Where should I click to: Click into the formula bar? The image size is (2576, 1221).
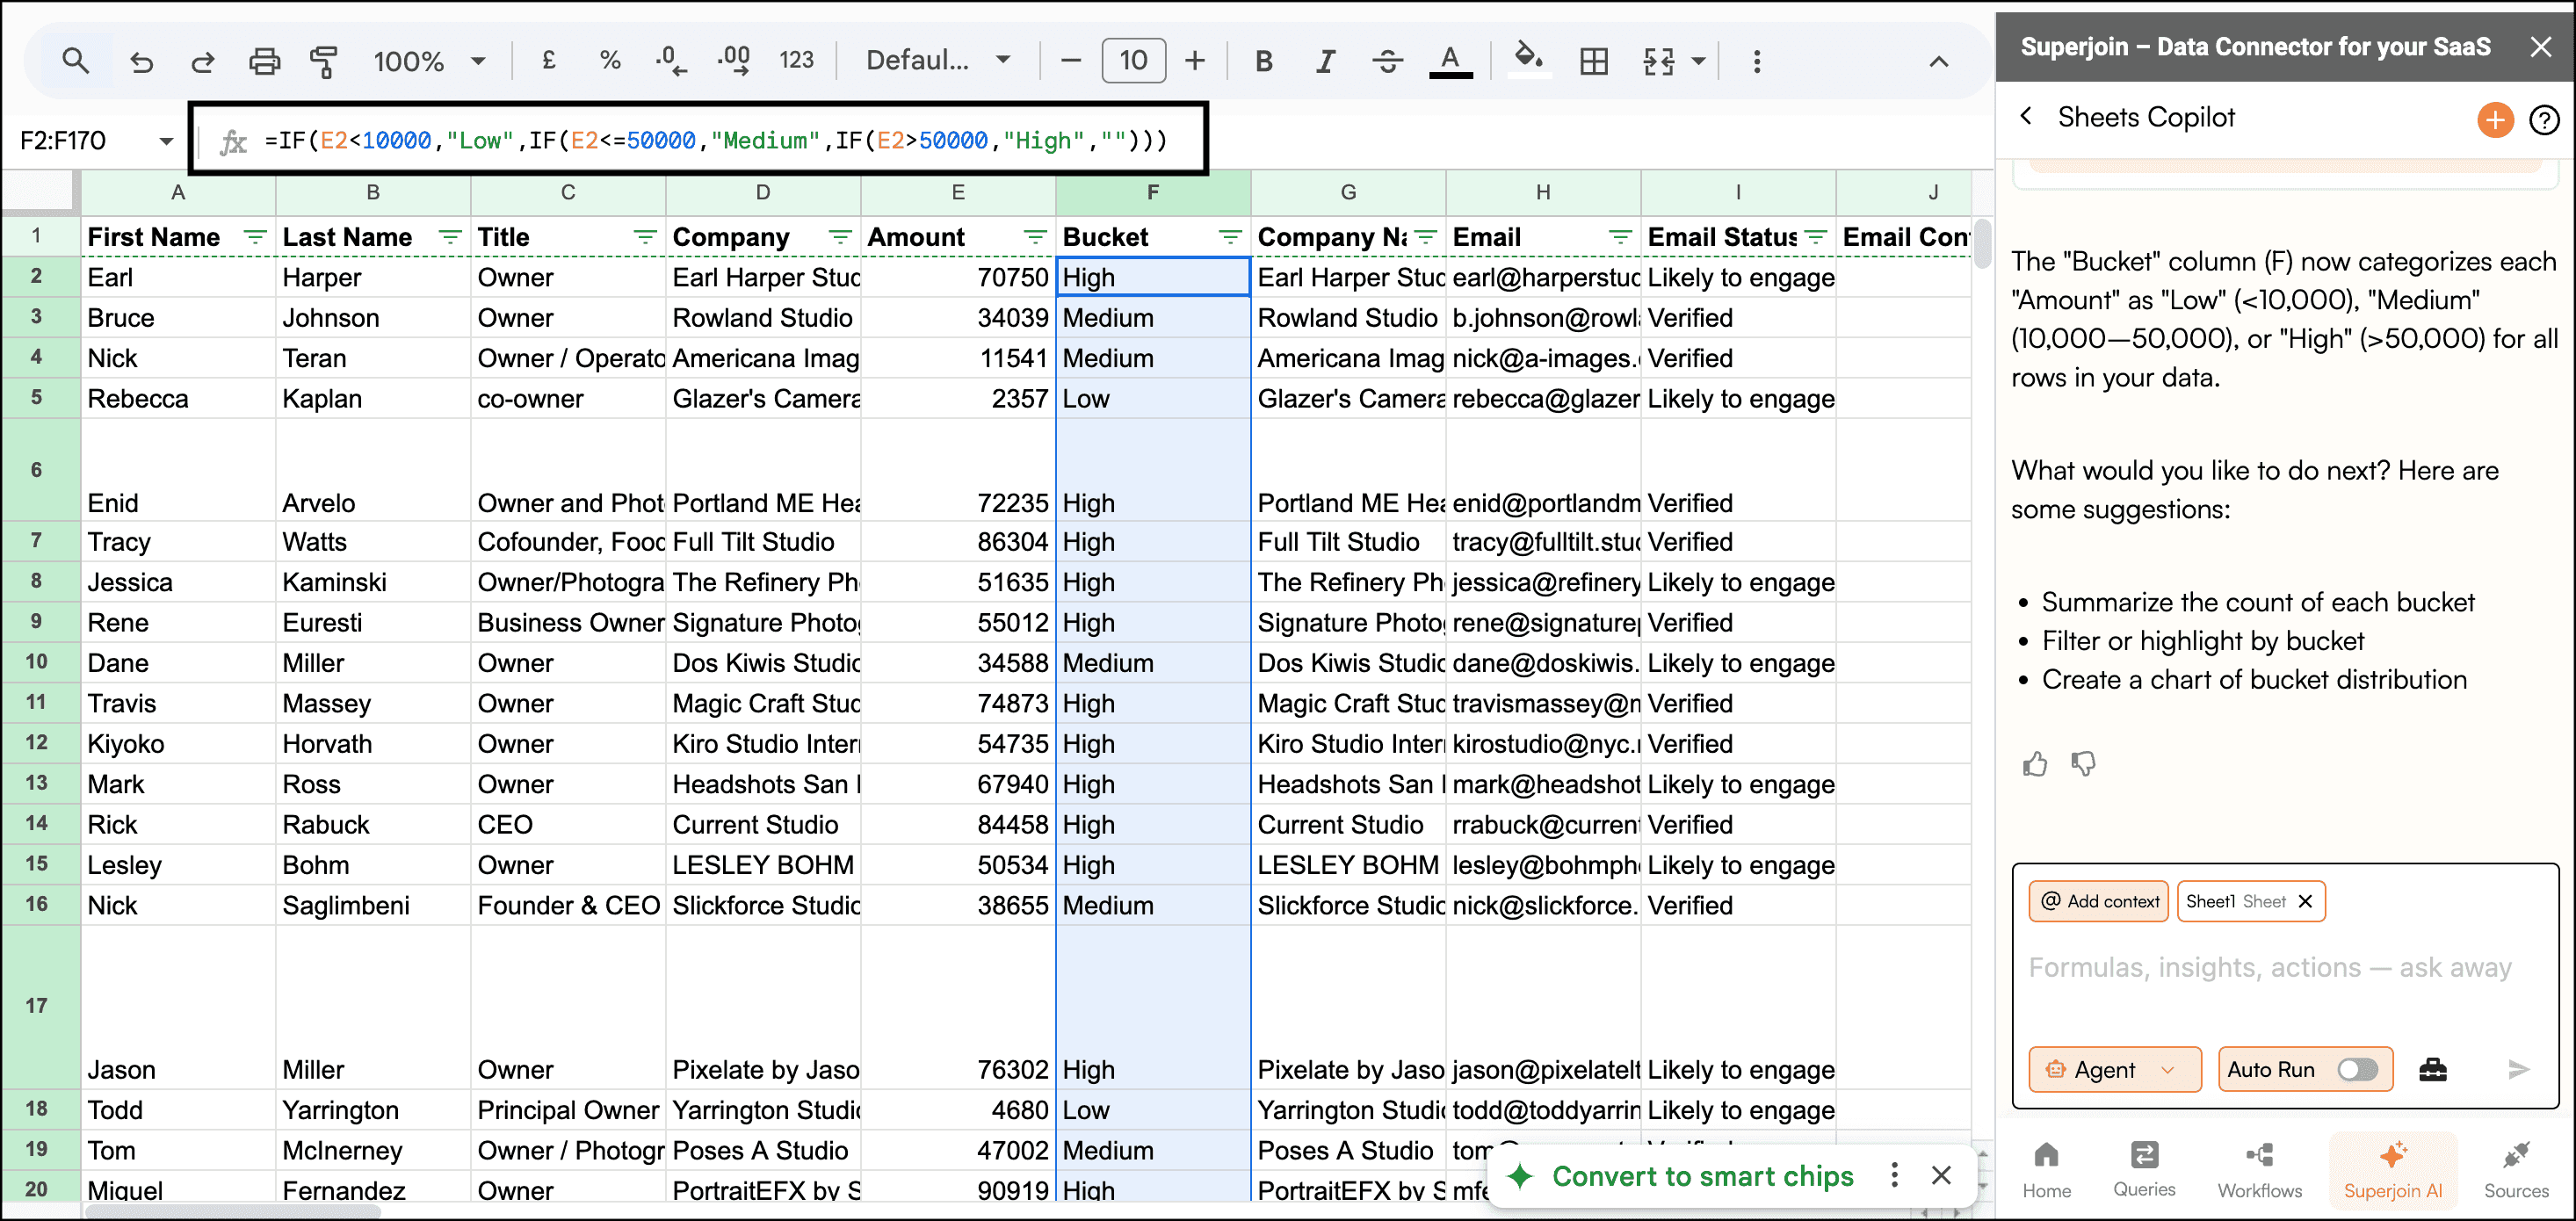714,140
